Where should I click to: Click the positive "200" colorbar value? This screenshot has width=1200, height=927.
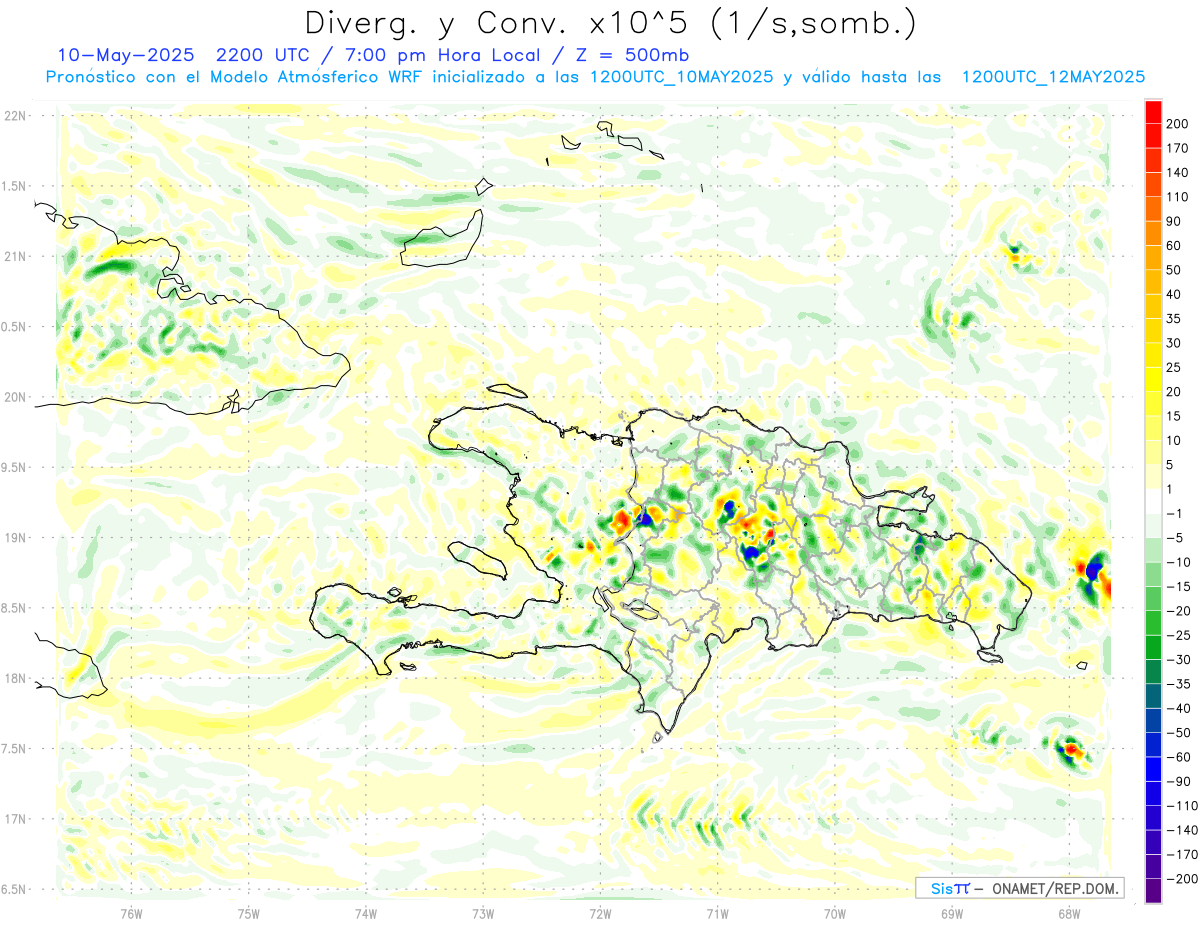coord(1177,124)
